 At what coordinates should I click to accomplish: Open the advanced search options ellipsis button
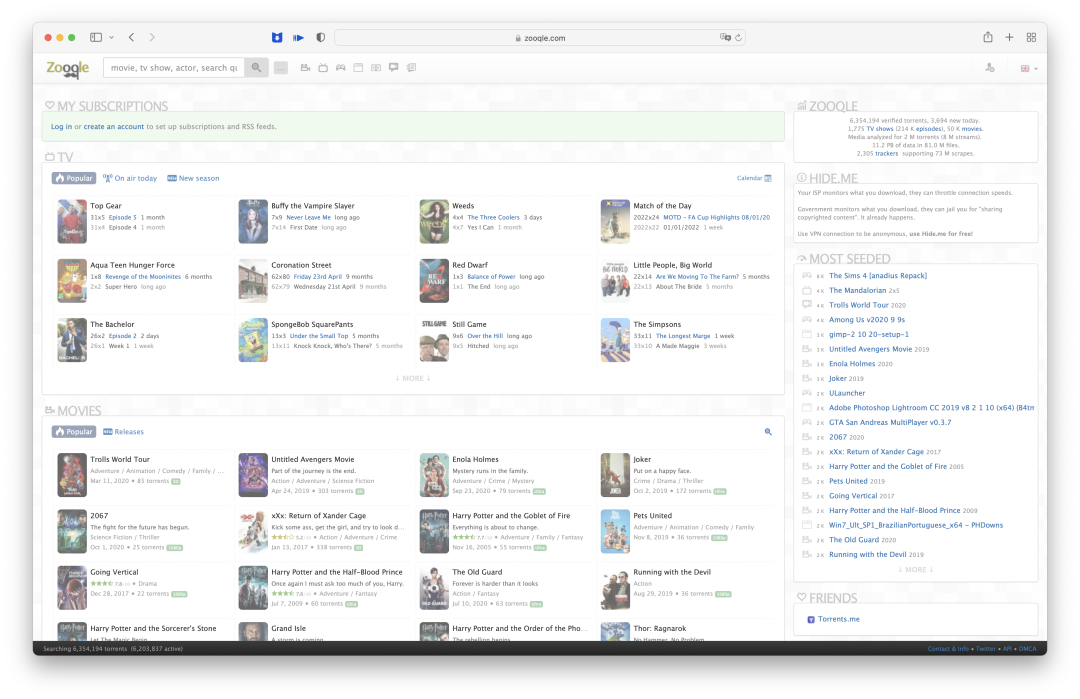(x=281, y=67)
